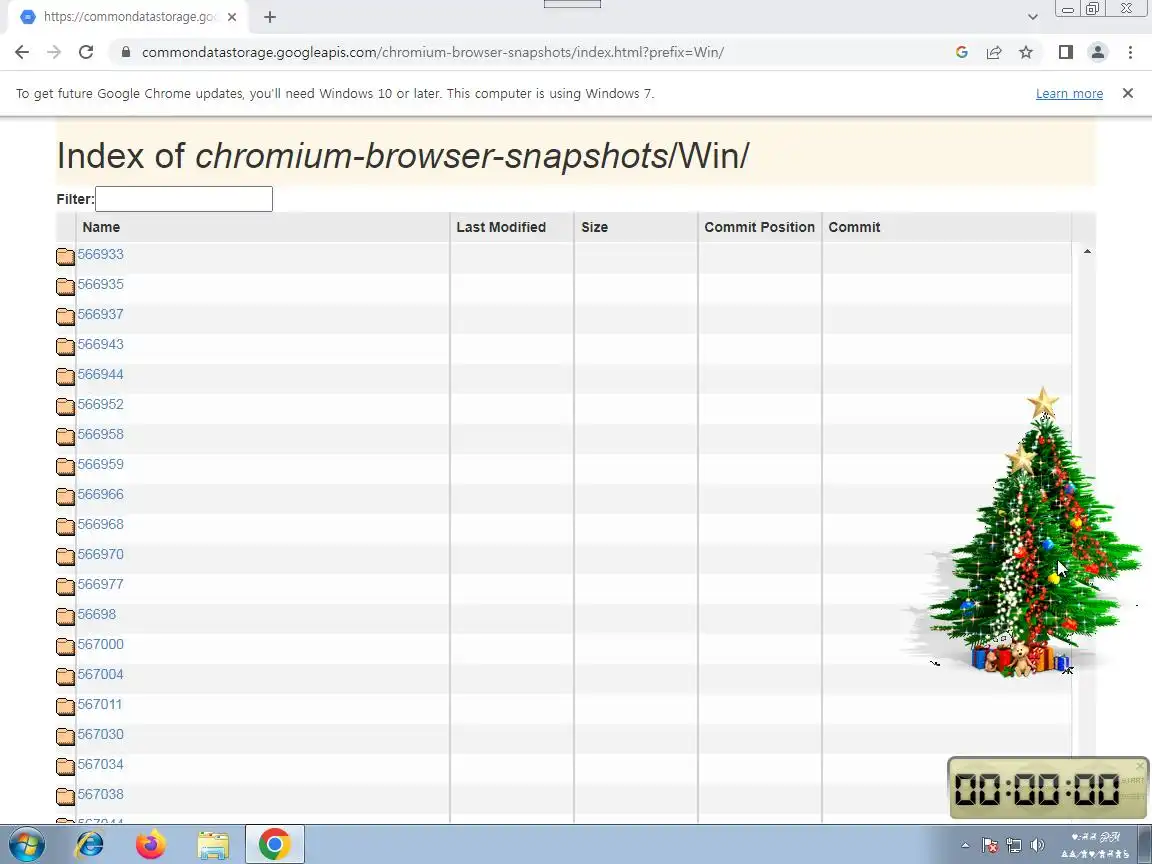
Task: Open folder 566977
Action: 101,585
